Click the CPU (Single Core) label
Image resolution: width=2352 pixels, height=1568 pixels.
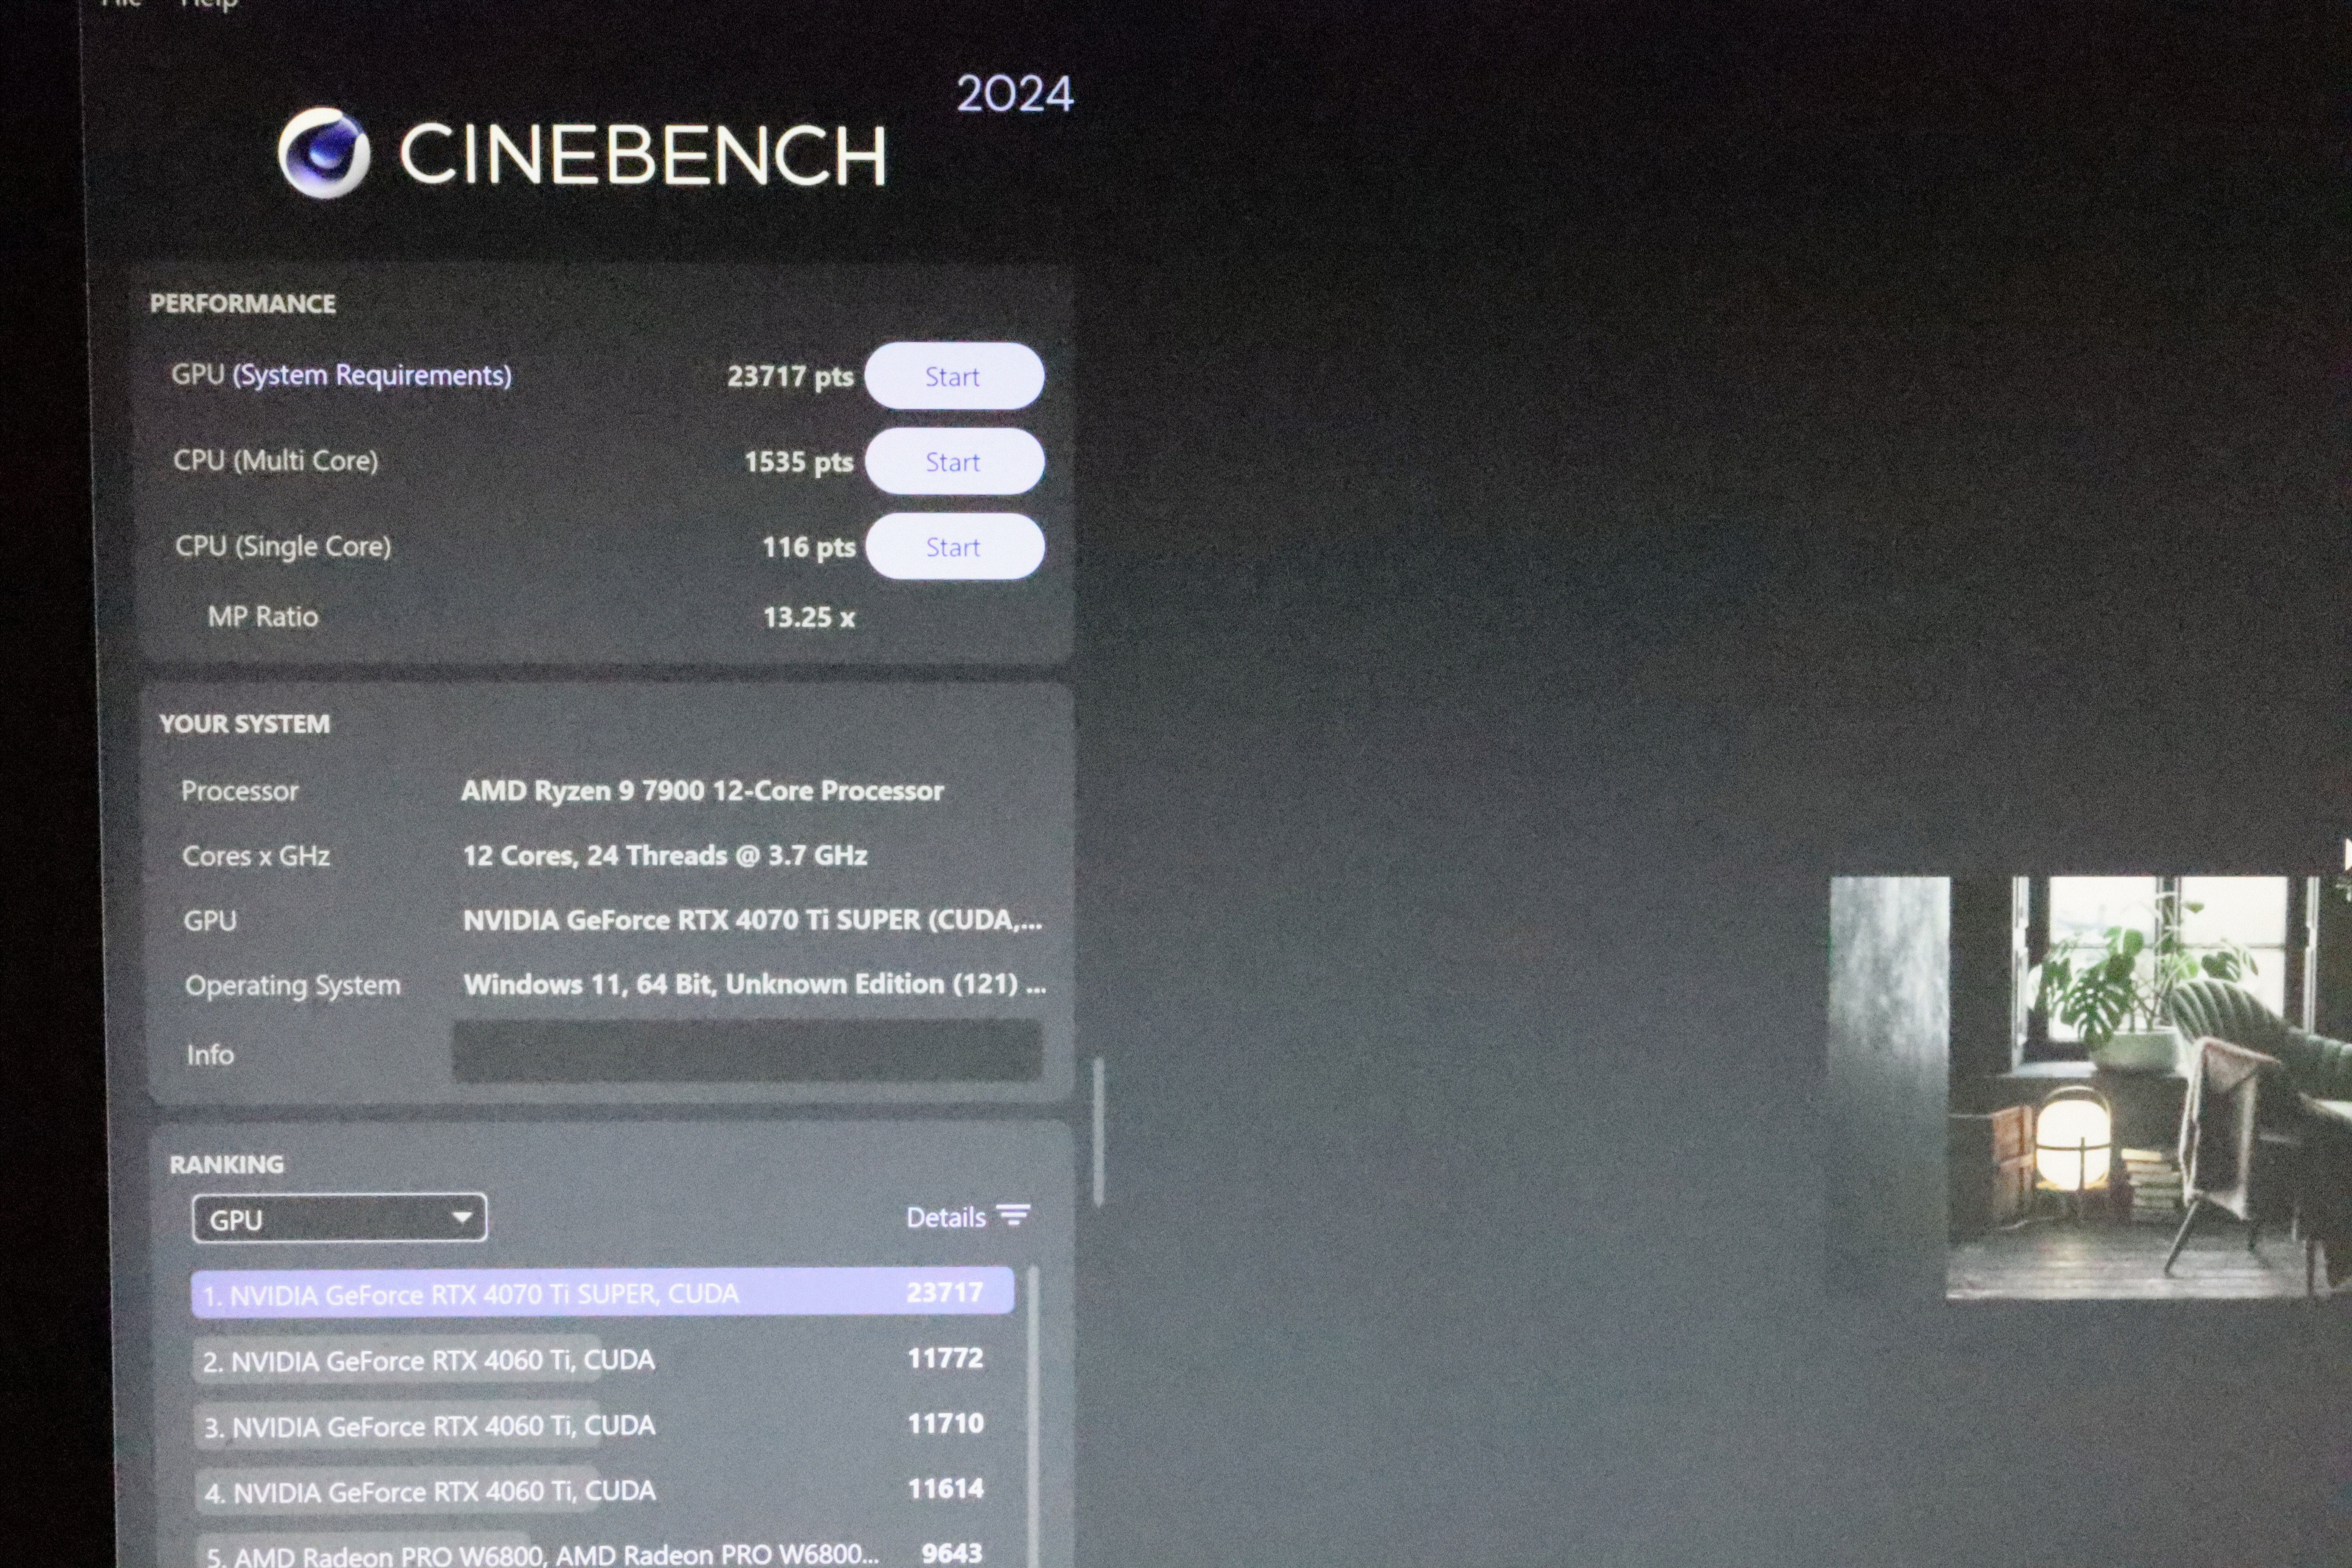coord(283,546)
